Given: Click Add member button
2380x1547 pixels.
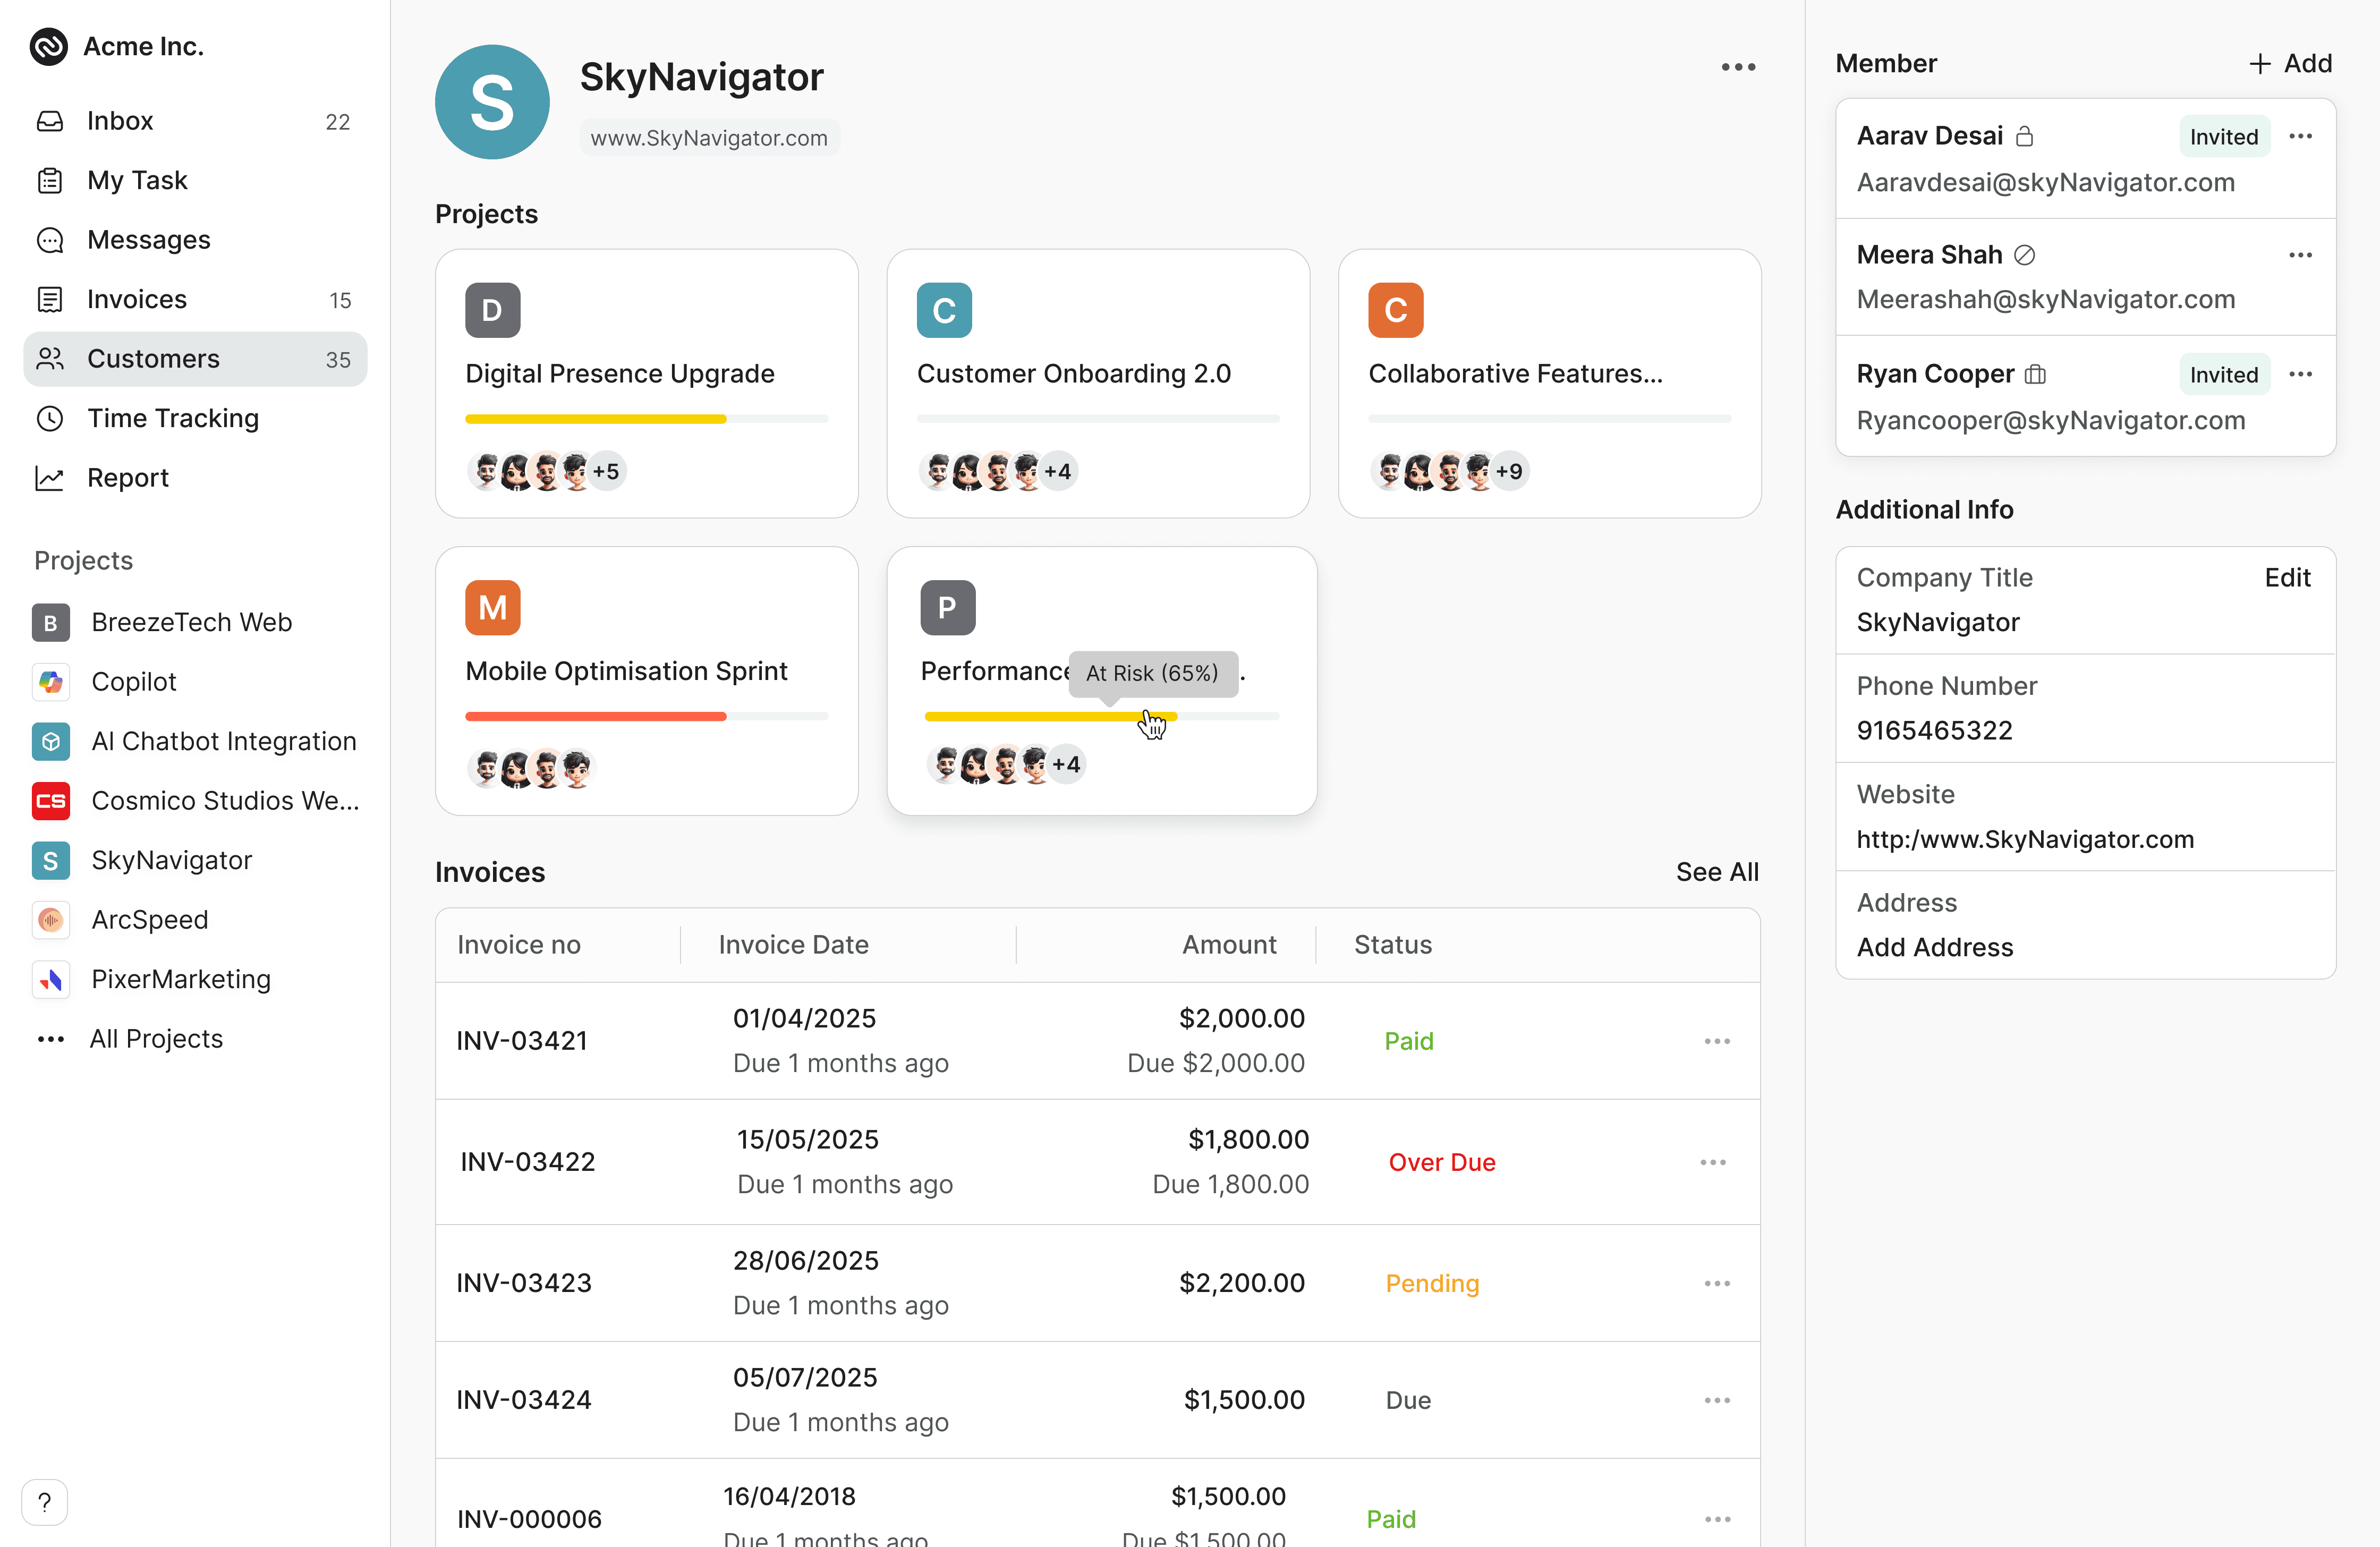Looking at the screenshot, I should pyautogui.click(x=2290, y=63).
